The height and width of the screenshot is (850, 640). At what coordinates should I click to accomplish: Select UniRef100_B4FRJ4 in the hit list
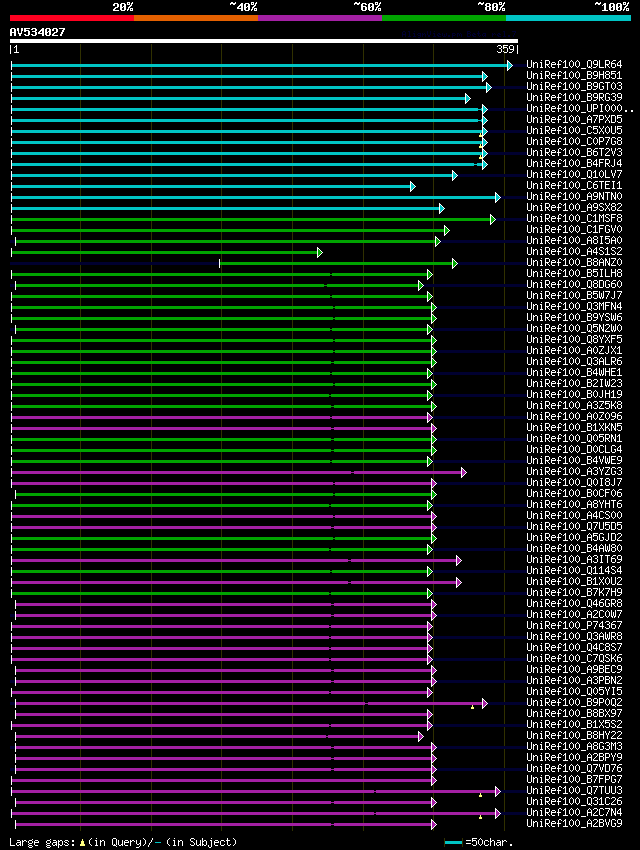click(574, 164)
